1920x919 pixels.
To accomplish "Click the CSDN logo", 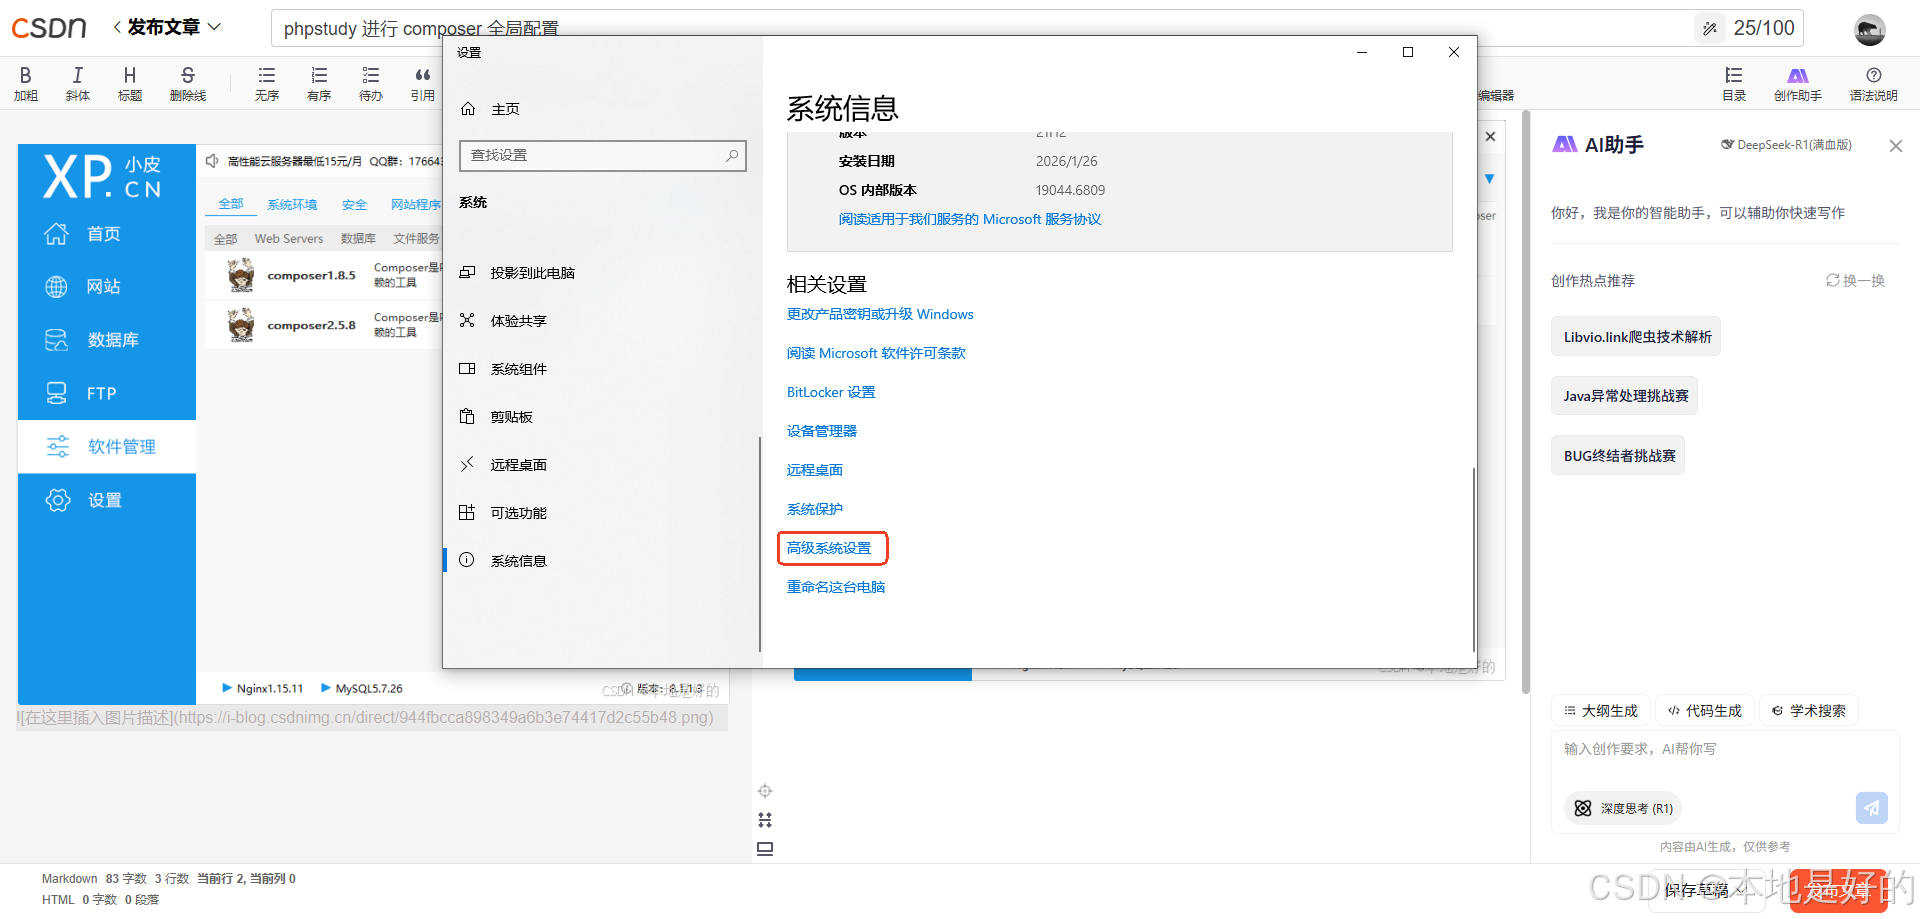I will [x=49, y=27].
